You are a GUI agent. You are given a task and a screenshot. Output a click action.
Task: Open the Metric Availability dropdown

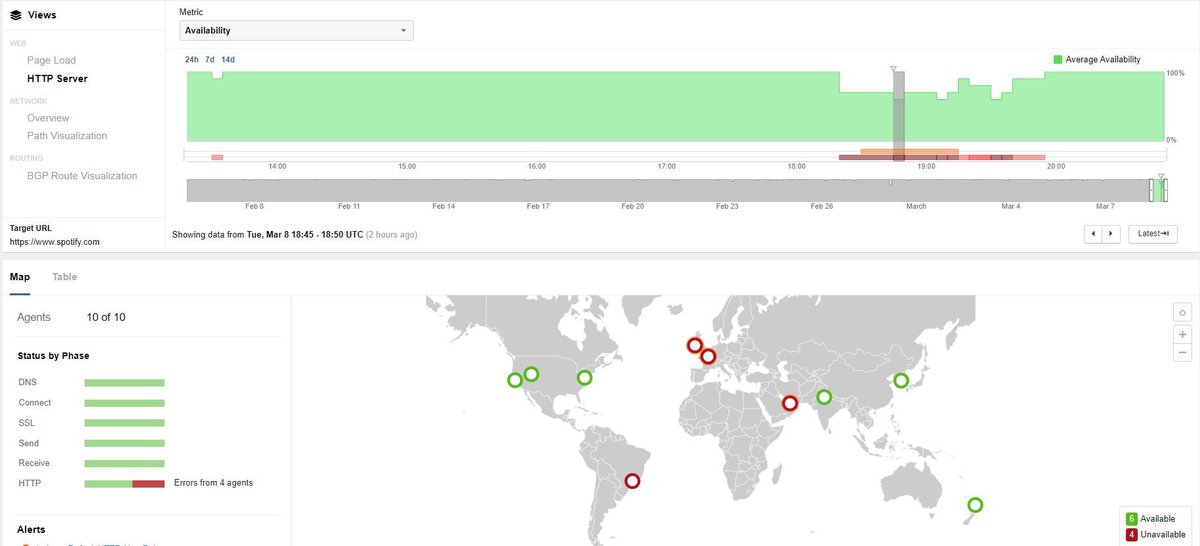tap(296, 31)
